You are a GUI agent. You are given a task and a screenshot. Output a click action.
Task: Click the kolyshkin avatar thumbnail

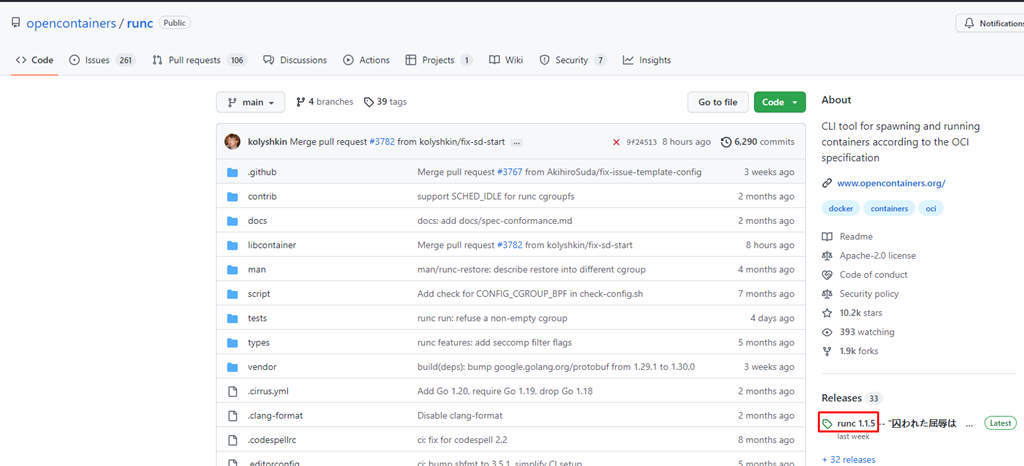click(232, 142)
